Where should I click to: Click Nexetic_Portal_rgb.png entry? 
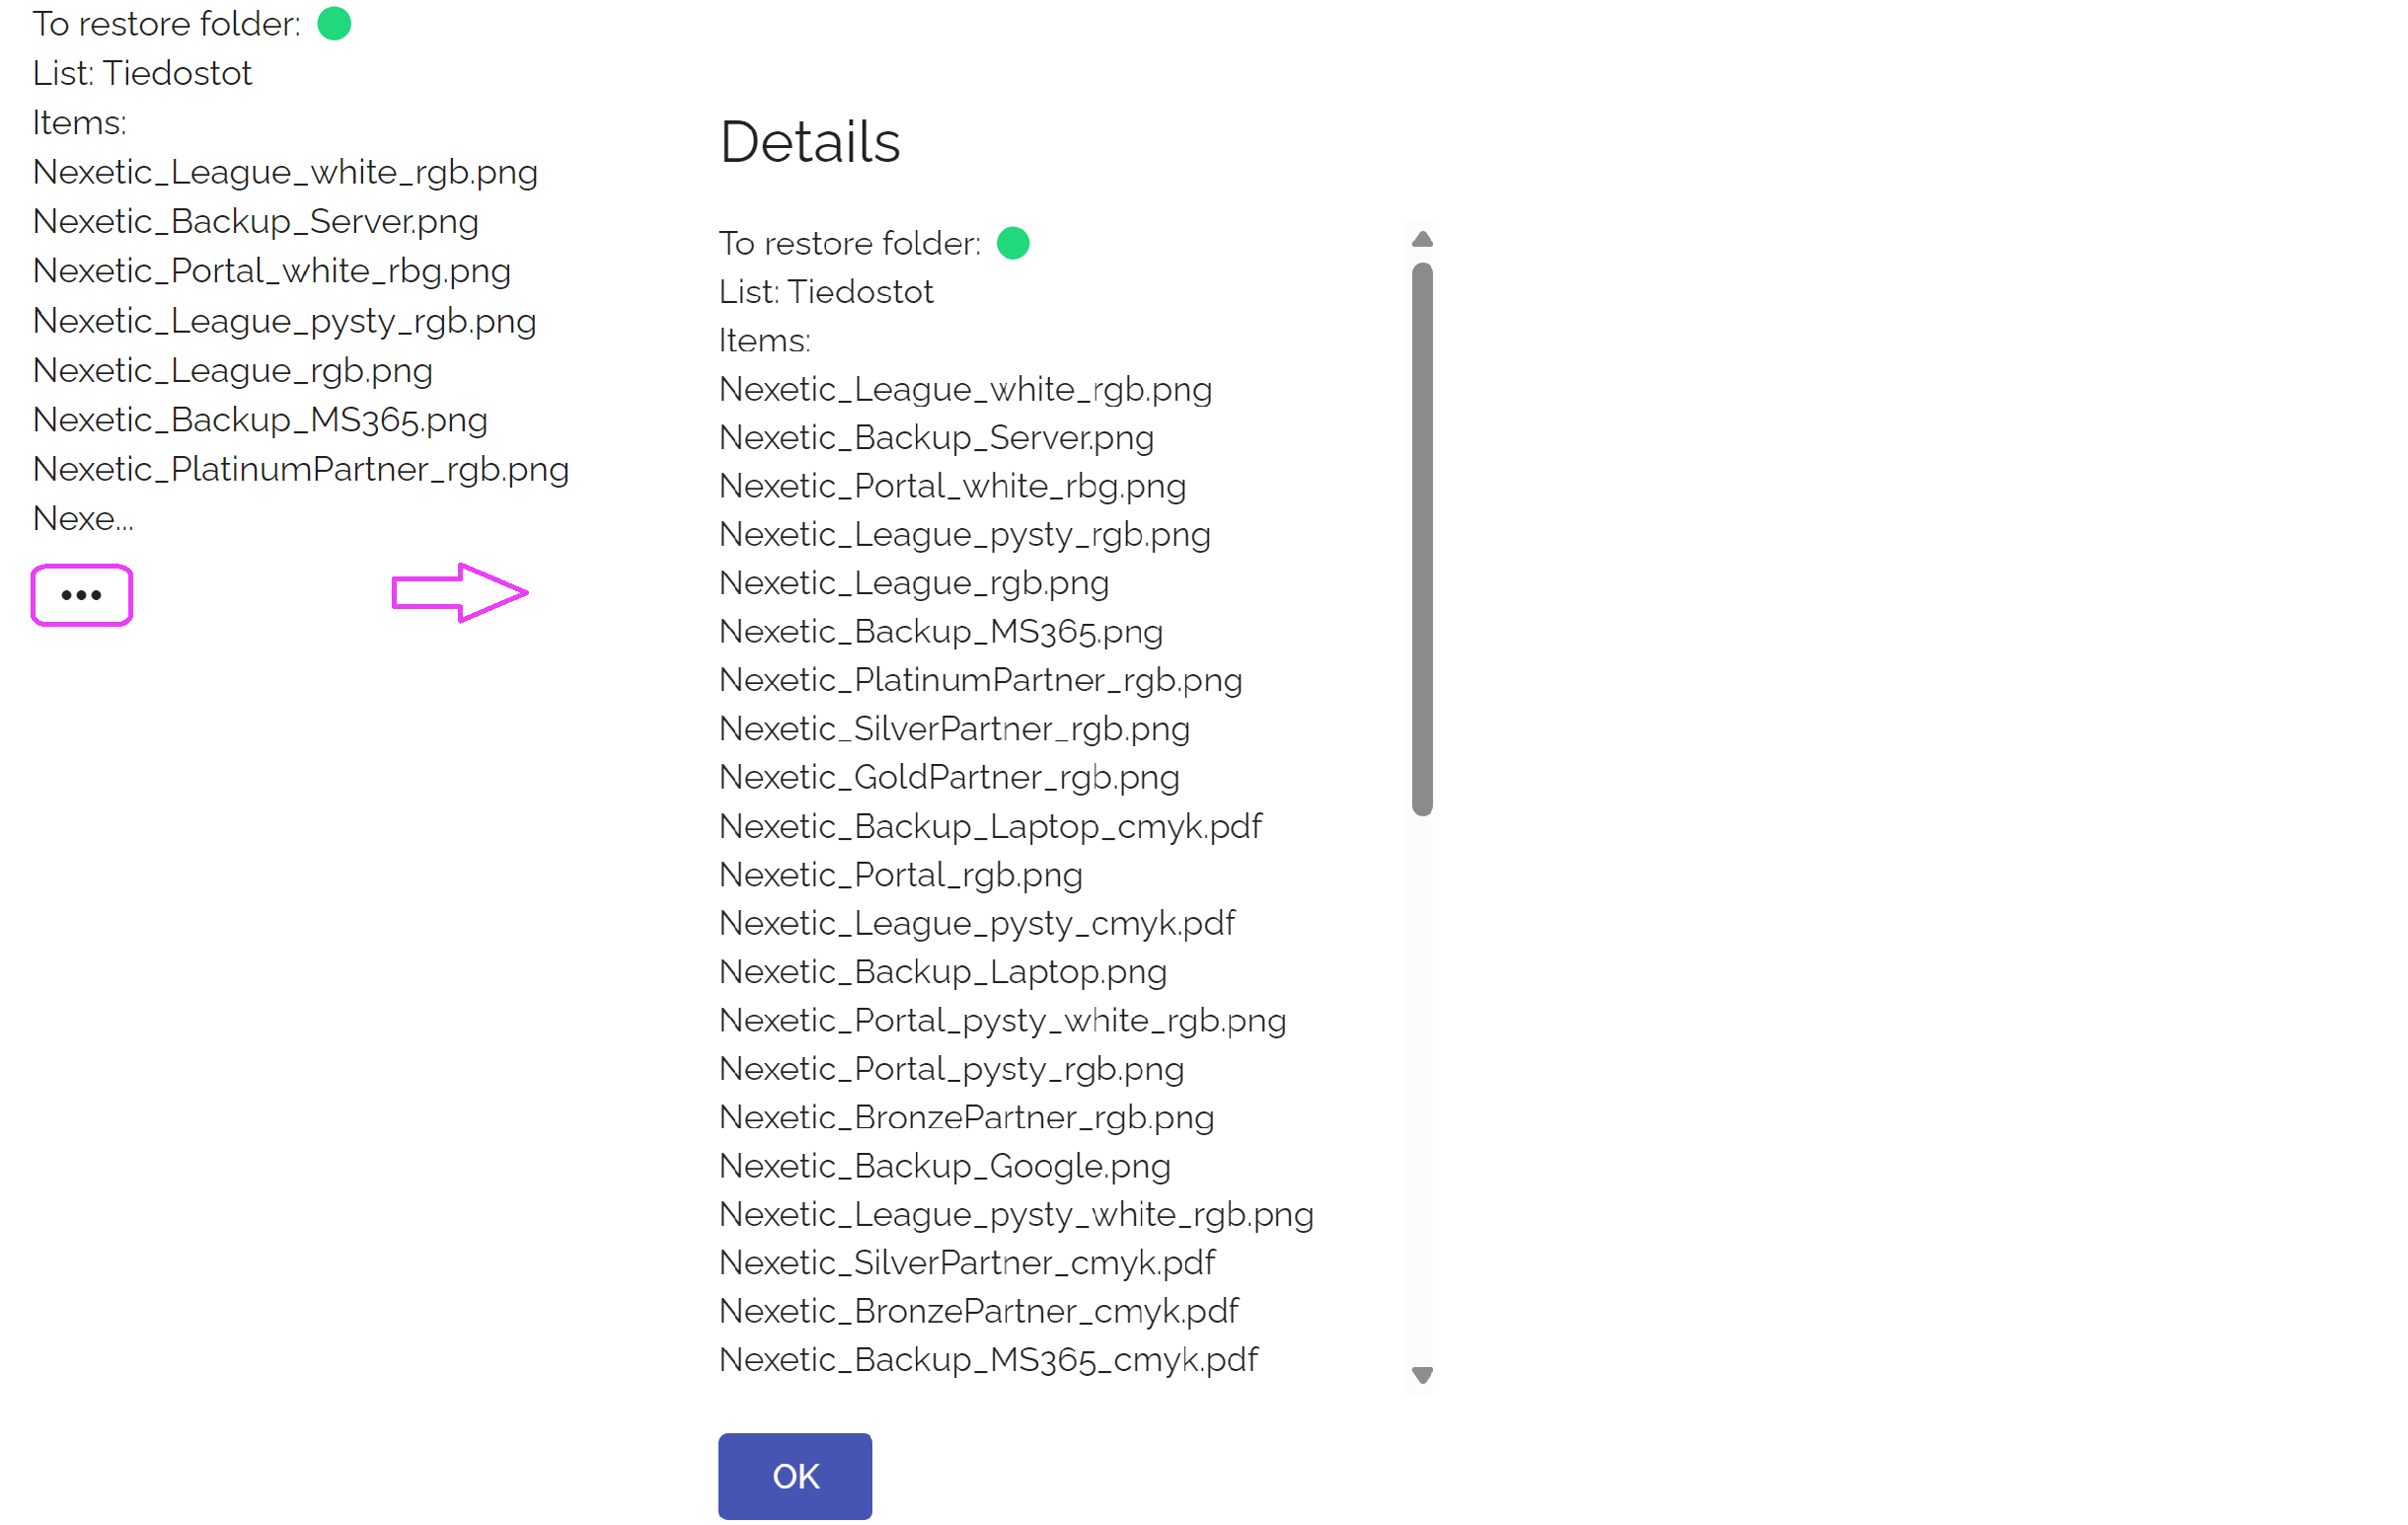(900, 875)
